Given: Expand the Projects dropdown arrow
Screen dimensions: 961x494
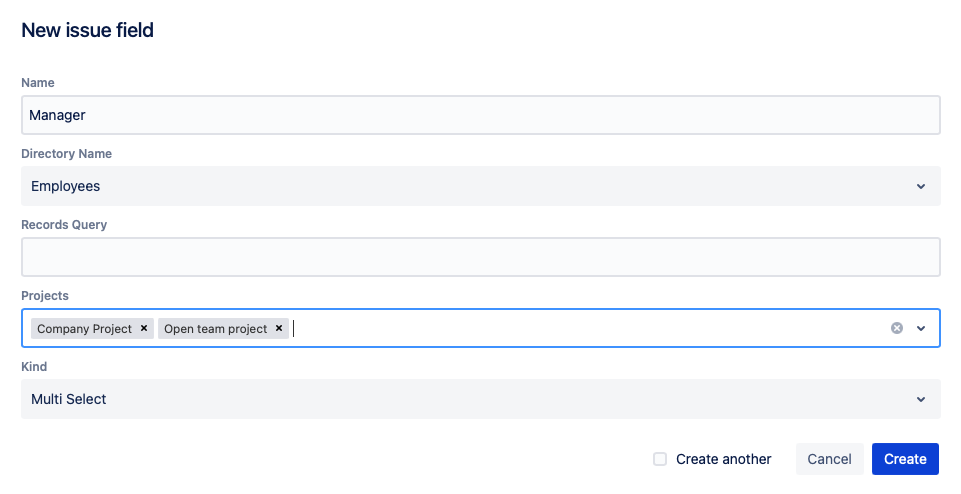Looking at the screenshot, I should [x=921, y=328].
